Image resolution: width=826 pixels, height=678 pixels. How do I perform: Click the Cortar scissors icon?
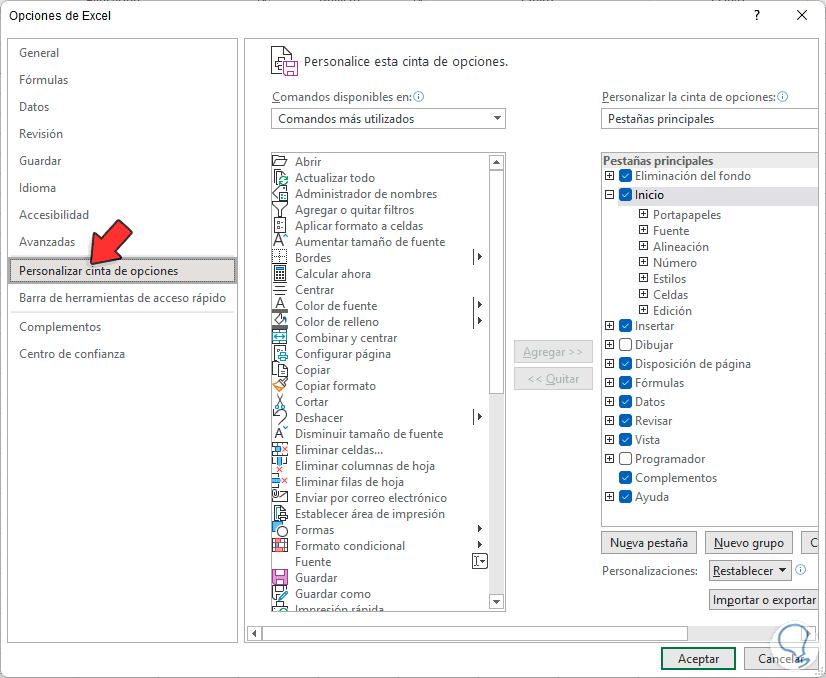[x=280, y=401]
